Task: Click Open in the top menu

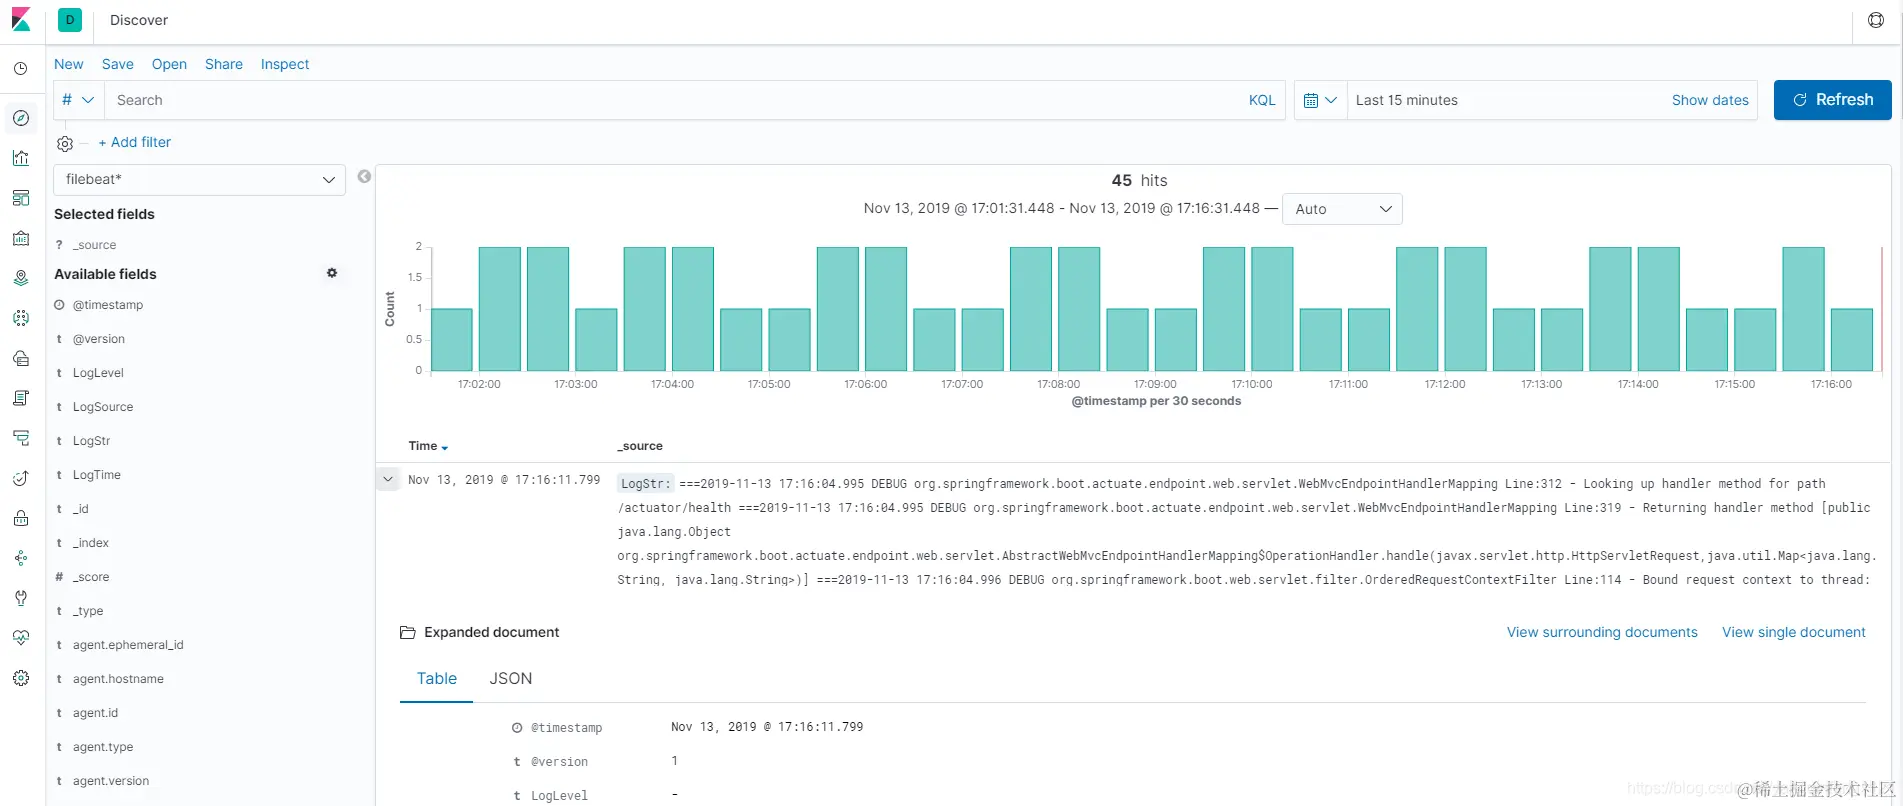Action: [x=169, y=64]
